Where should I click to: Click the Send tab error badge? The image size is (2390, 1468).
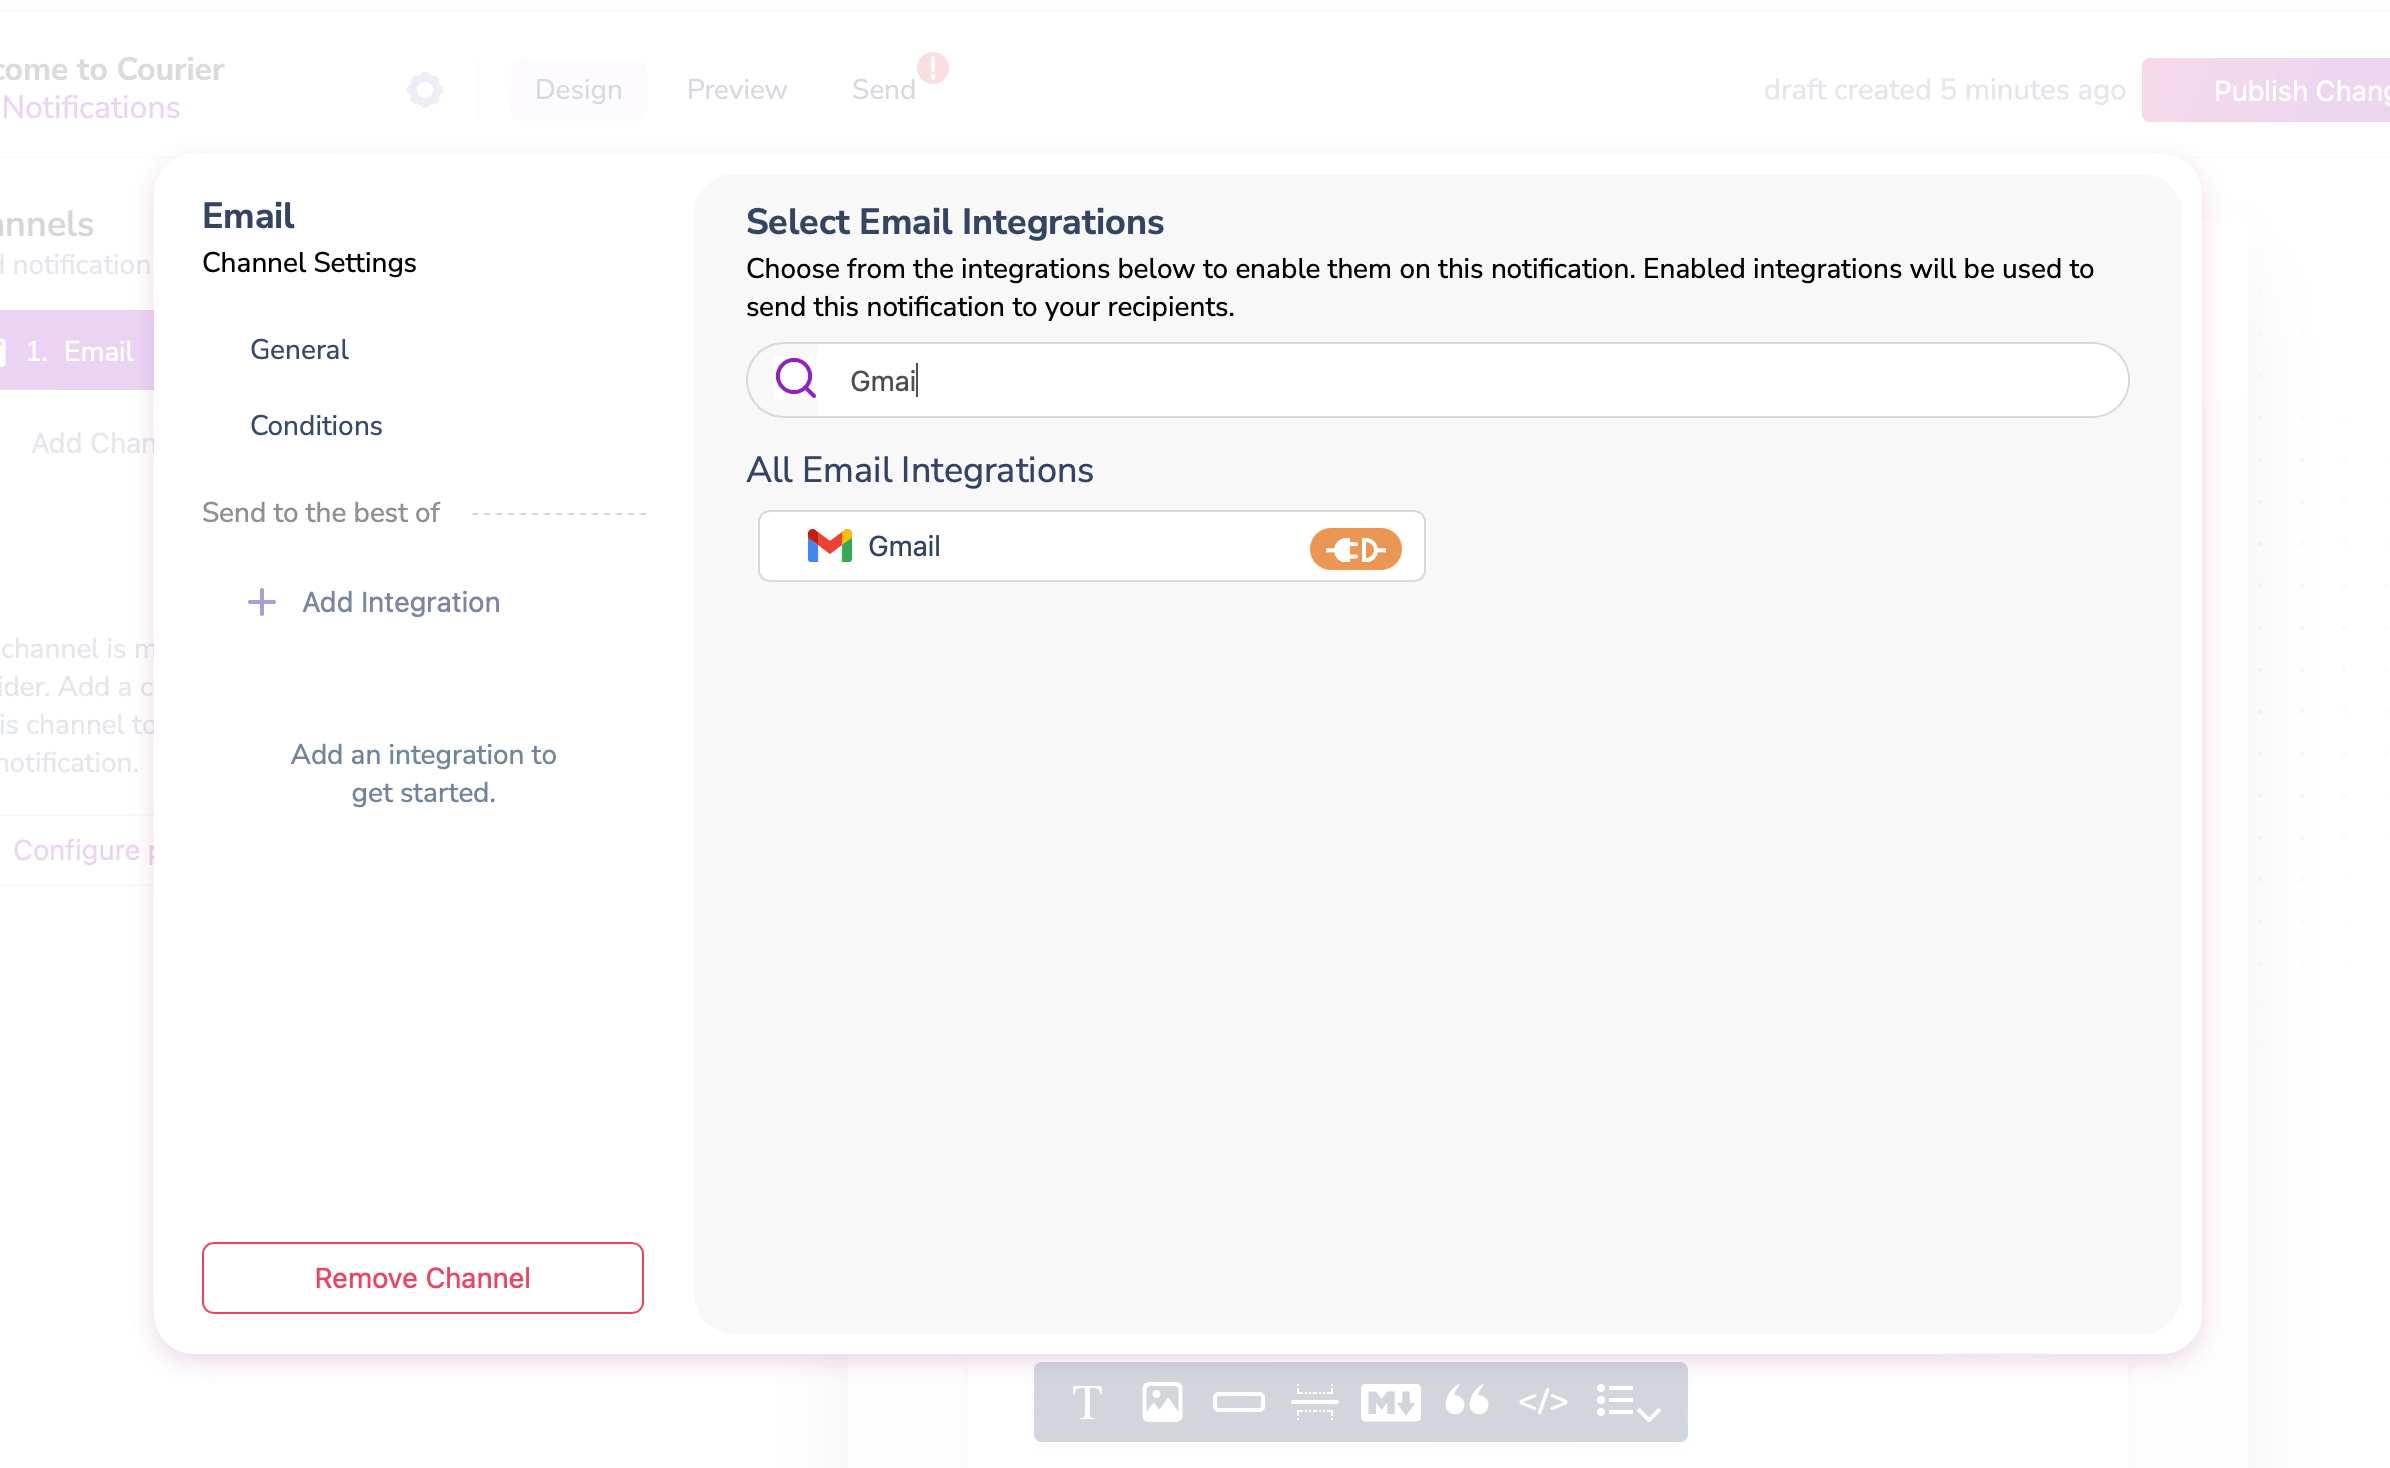933,68
